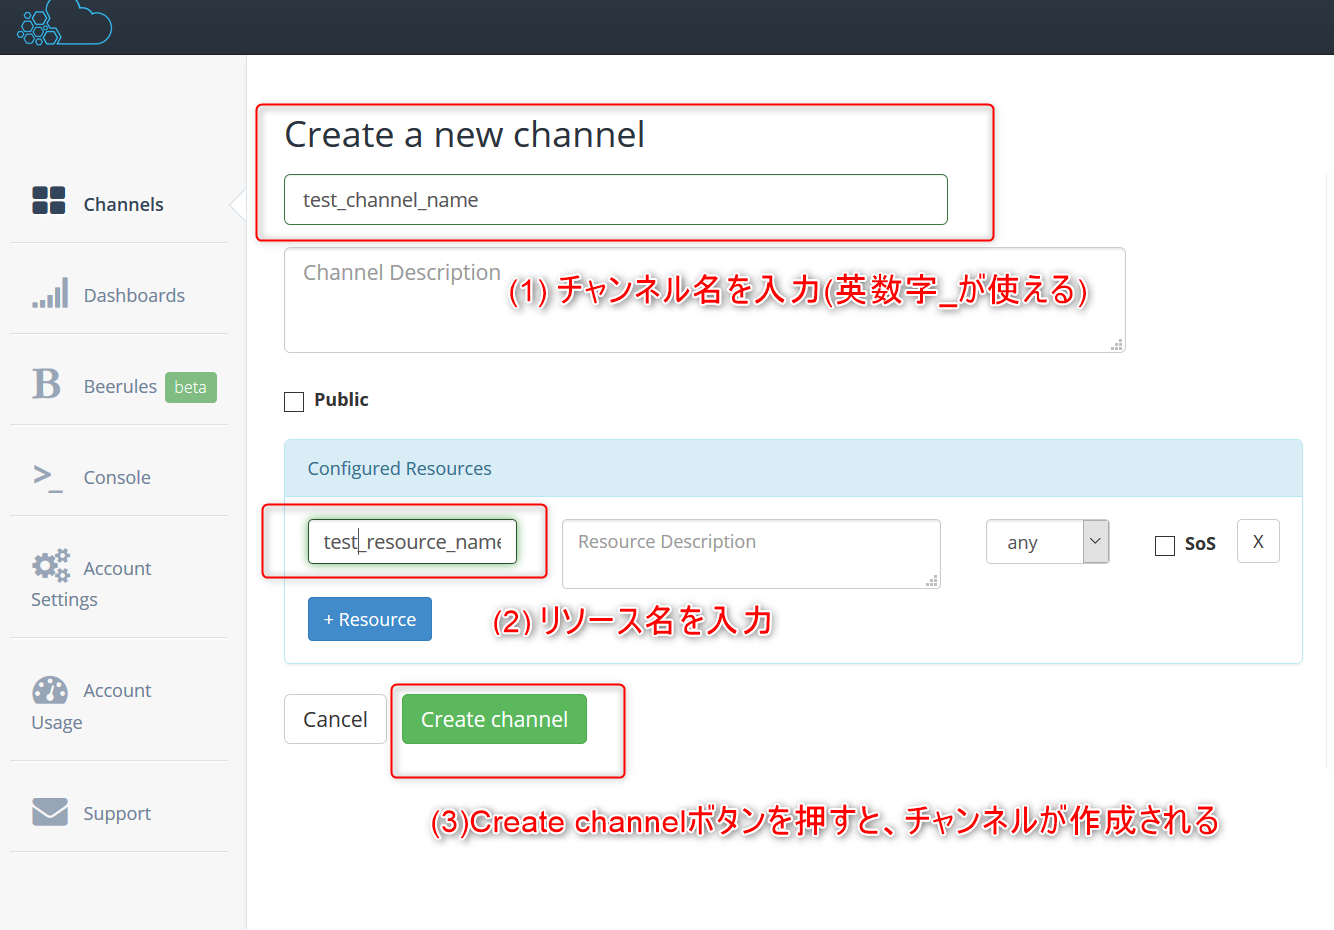Click the Dashboards bar chart icon
The height and width of the screenshot is (930, 1334).
(x=50, y=293)
